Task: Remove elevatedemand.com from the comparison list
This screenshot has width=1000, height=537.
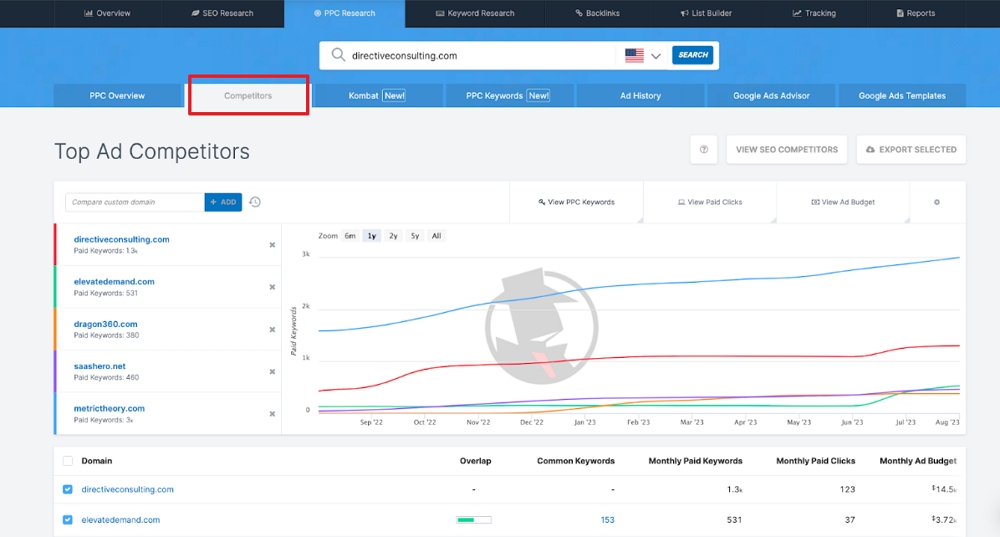Action: (272, 287)
